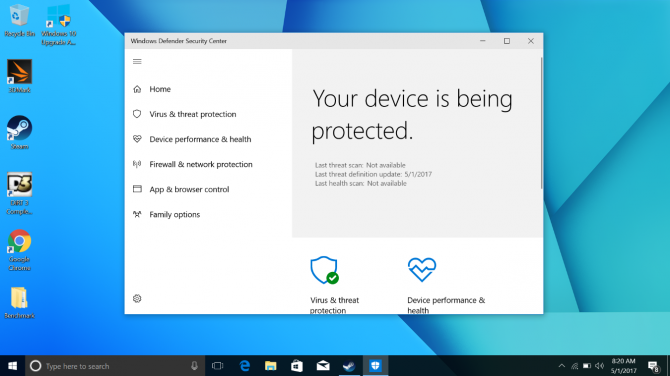Viewport: 670px width, 376px height.
Task: Click the 'Your device is being protected.' heading
Action: [x=412, y=115]
